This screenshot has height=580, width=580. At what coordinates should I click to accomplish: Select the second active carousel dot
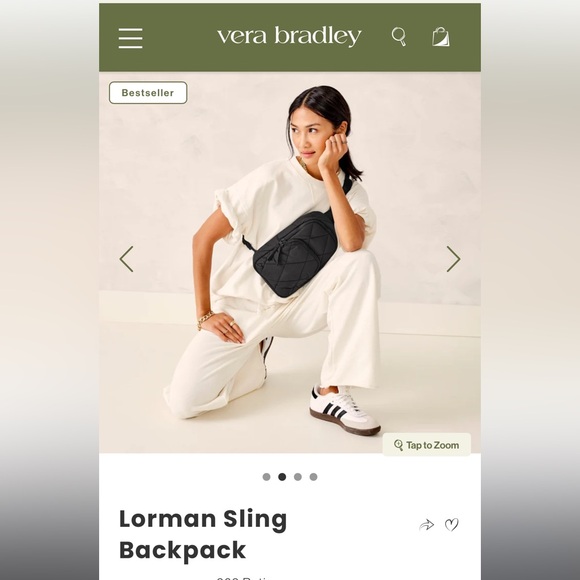pos(282,477)
